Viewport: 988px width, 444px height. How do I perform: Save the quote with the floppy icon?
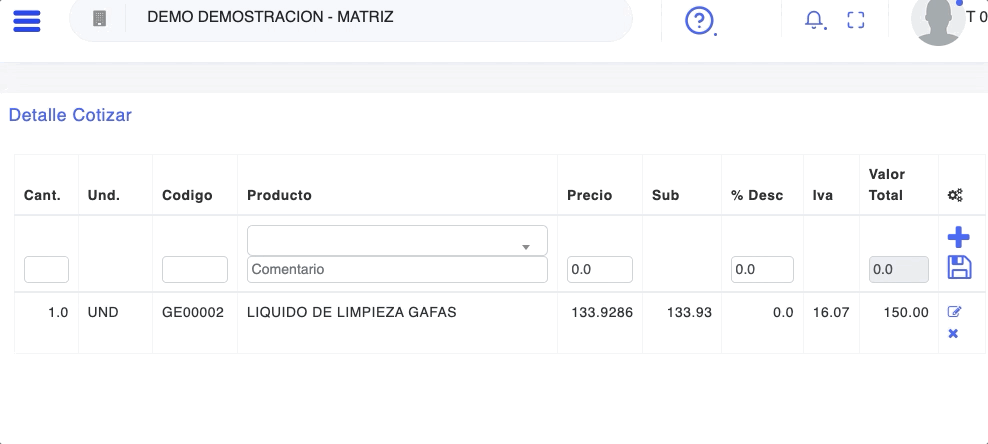[x=959, y=267]
